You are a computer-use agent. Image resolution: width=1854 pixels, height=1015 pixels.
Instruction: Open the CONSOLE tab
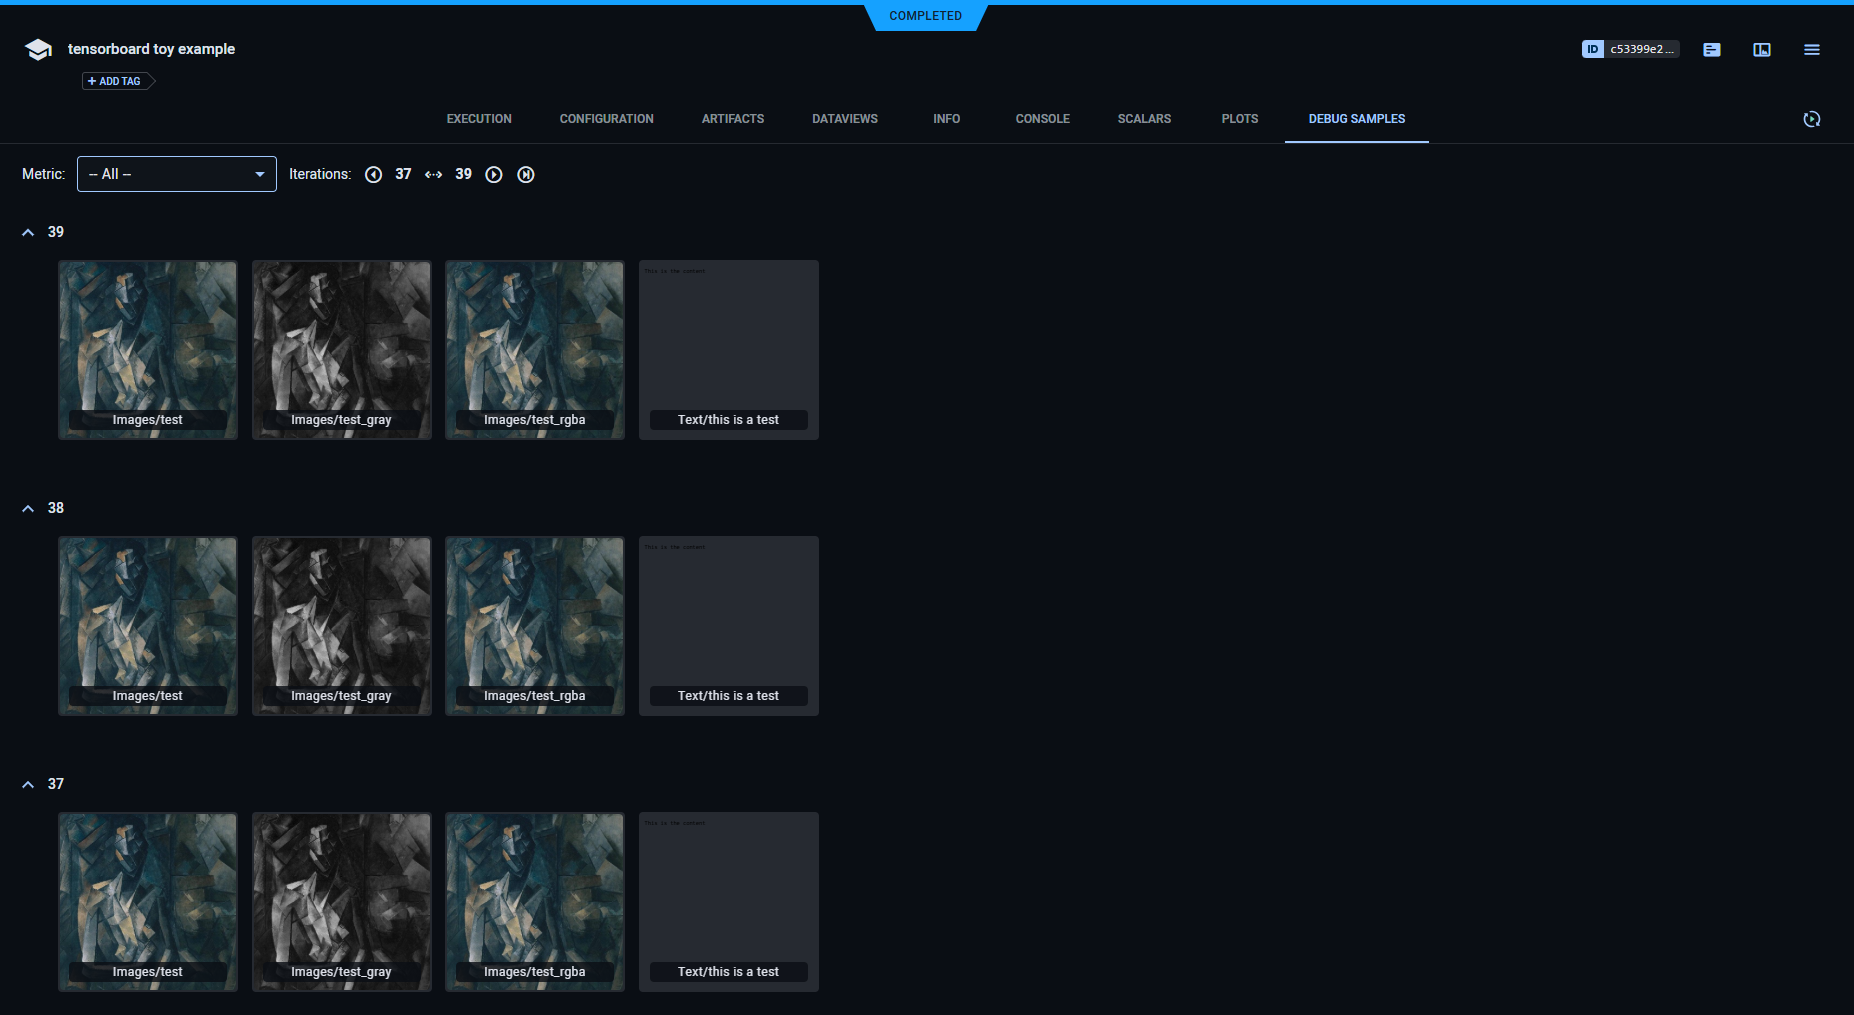tap(1042, 119)
